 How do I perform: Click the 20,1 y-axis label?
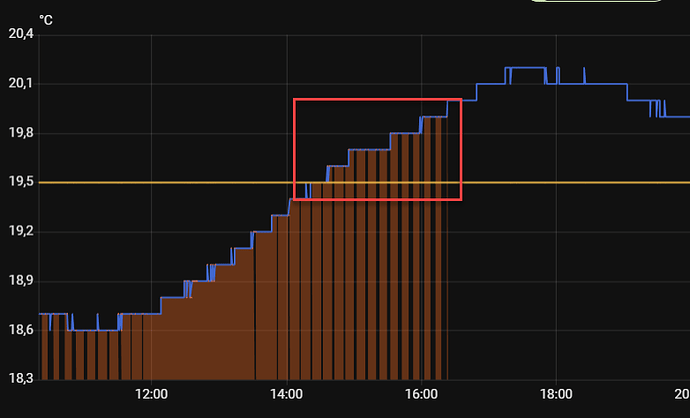pos(20,84)
